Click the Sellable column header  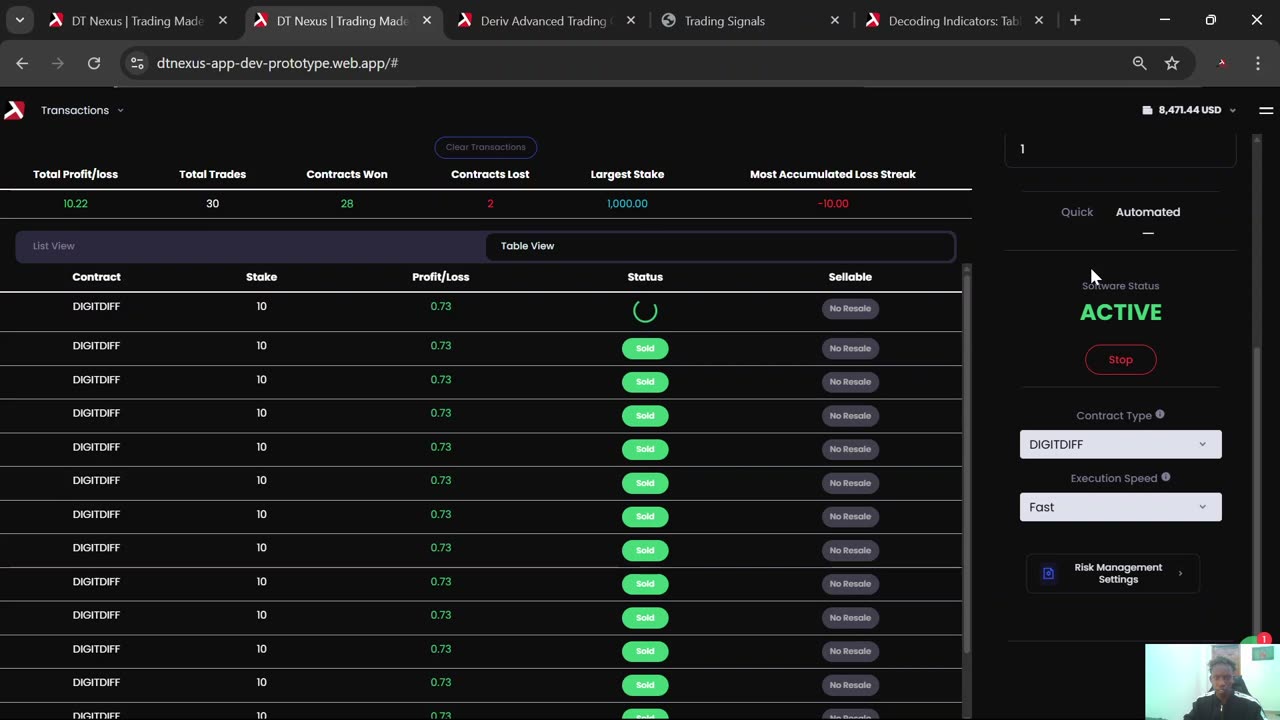pos(850,277)
